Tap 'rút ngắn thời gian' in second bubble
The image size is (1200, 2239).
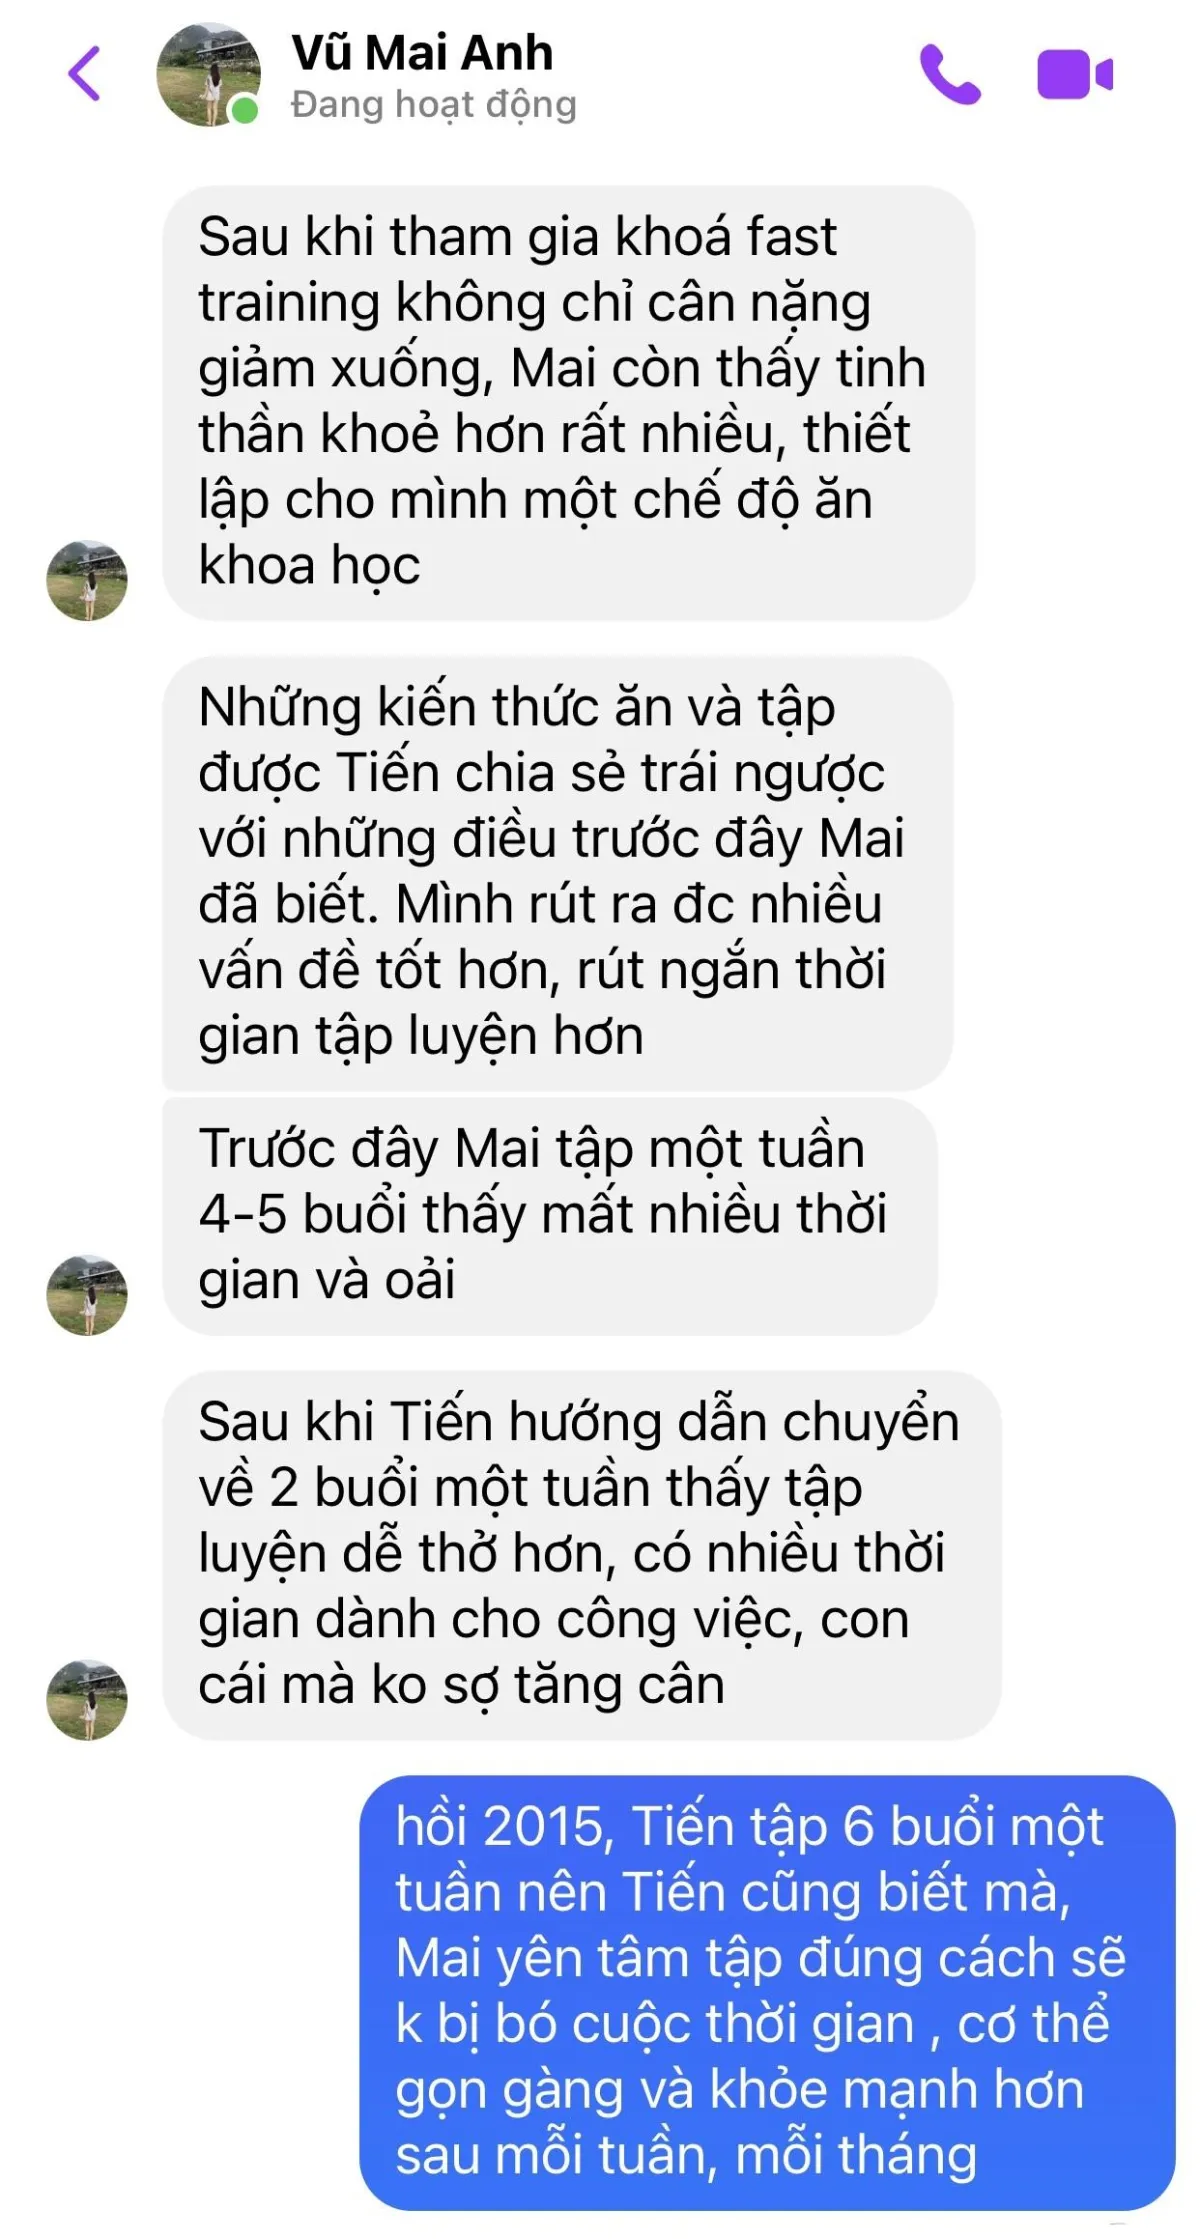[x=542, y=1003]
